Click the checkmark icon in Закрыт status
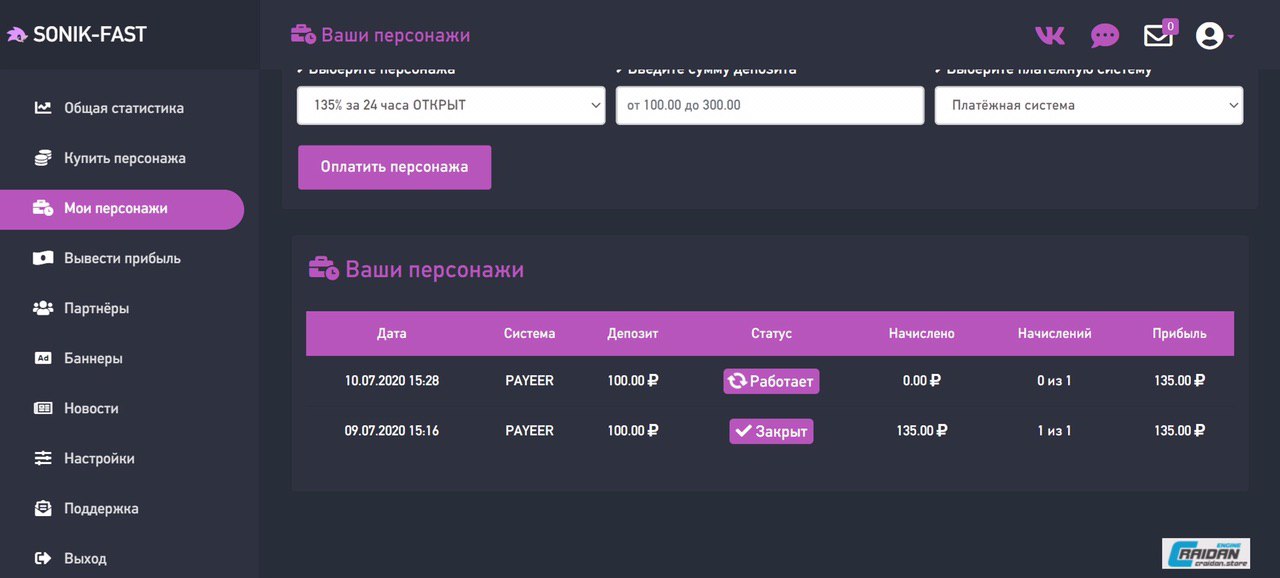This screenshot has height=578, width=1280. pyautogui.click(x=743, y=431)
